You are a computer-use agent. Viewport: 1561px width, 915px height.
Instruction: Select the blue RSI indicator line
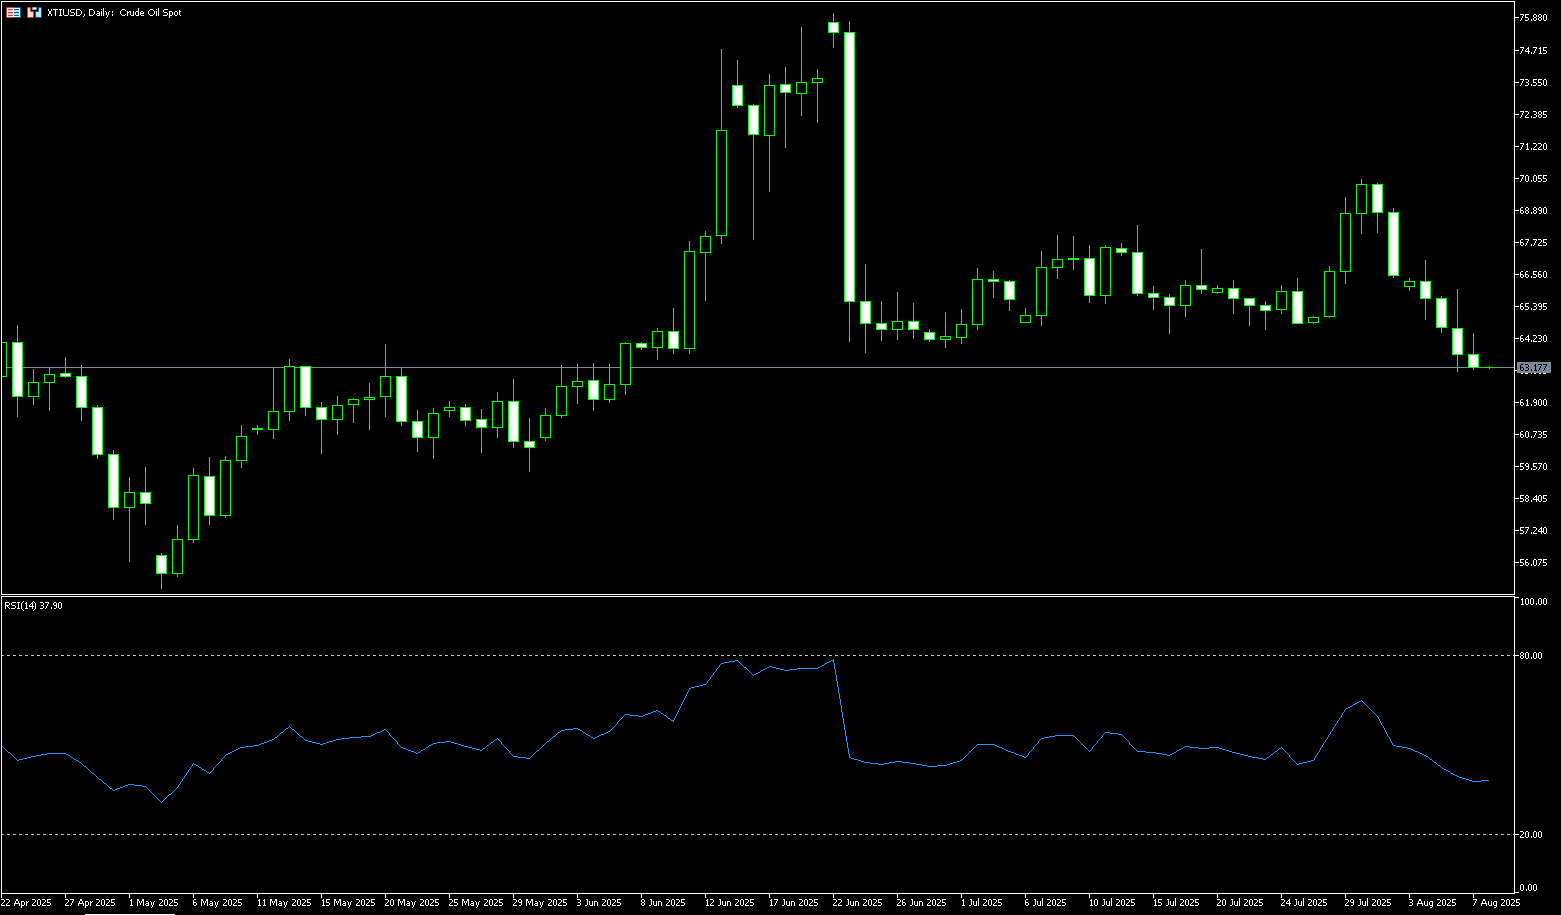pyautogui.click(x=745, y=732)
